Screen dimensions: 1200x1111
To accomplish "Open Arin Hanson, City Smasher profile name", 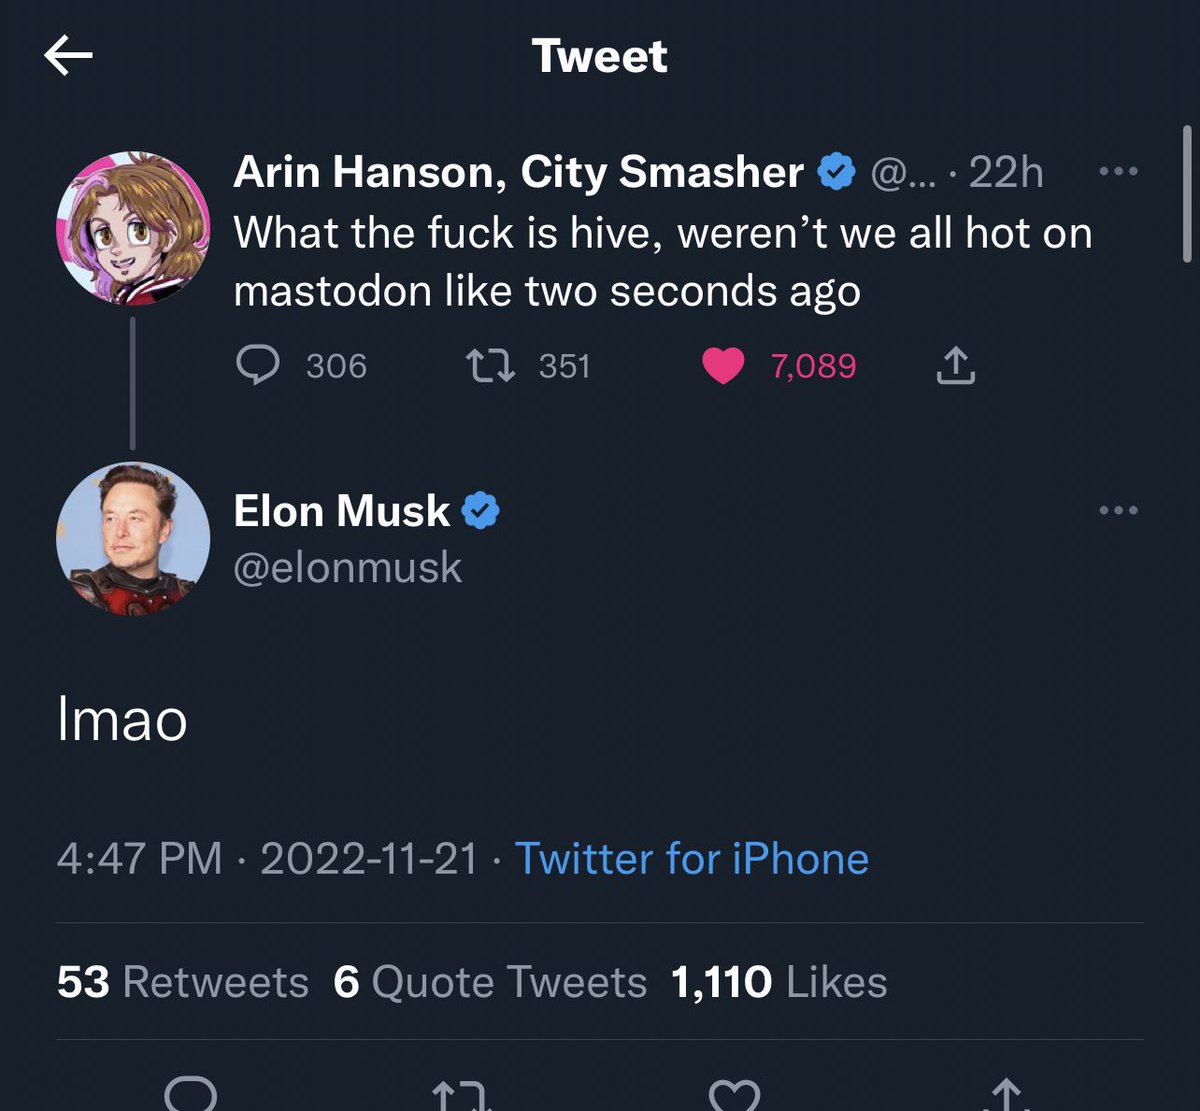I will [518, 172].
